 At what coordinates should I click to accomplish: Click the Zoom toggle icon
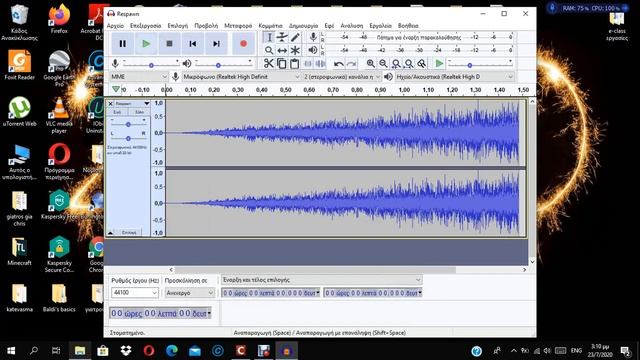422,64
